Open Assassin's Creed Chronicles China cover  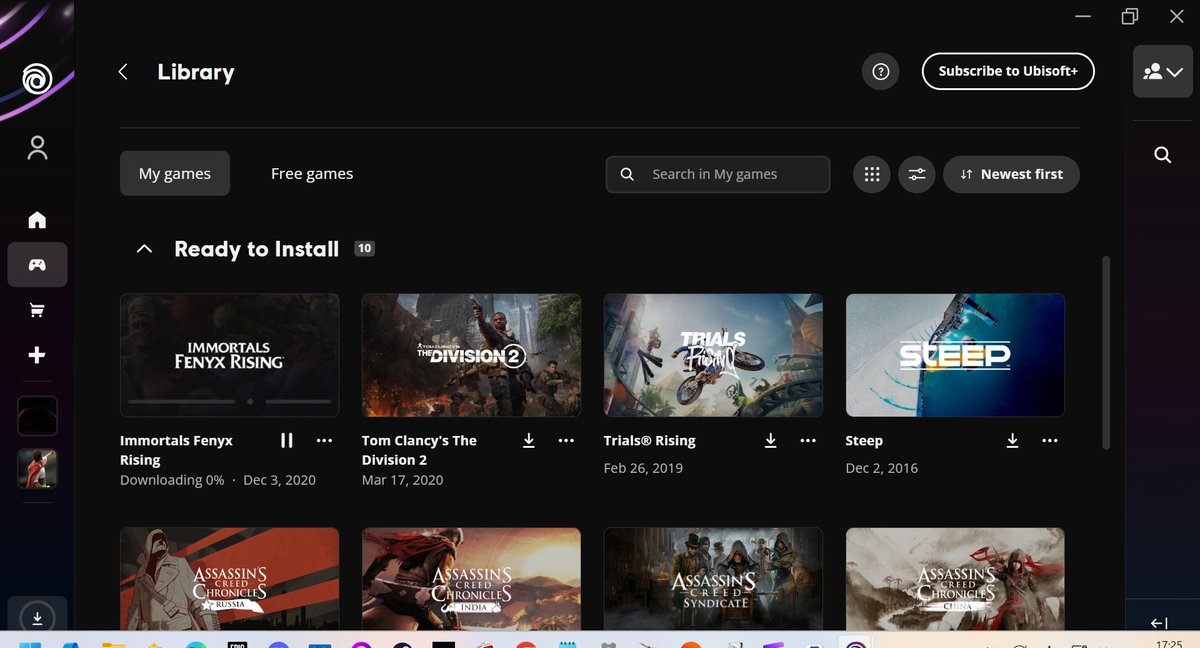[955, 579]
